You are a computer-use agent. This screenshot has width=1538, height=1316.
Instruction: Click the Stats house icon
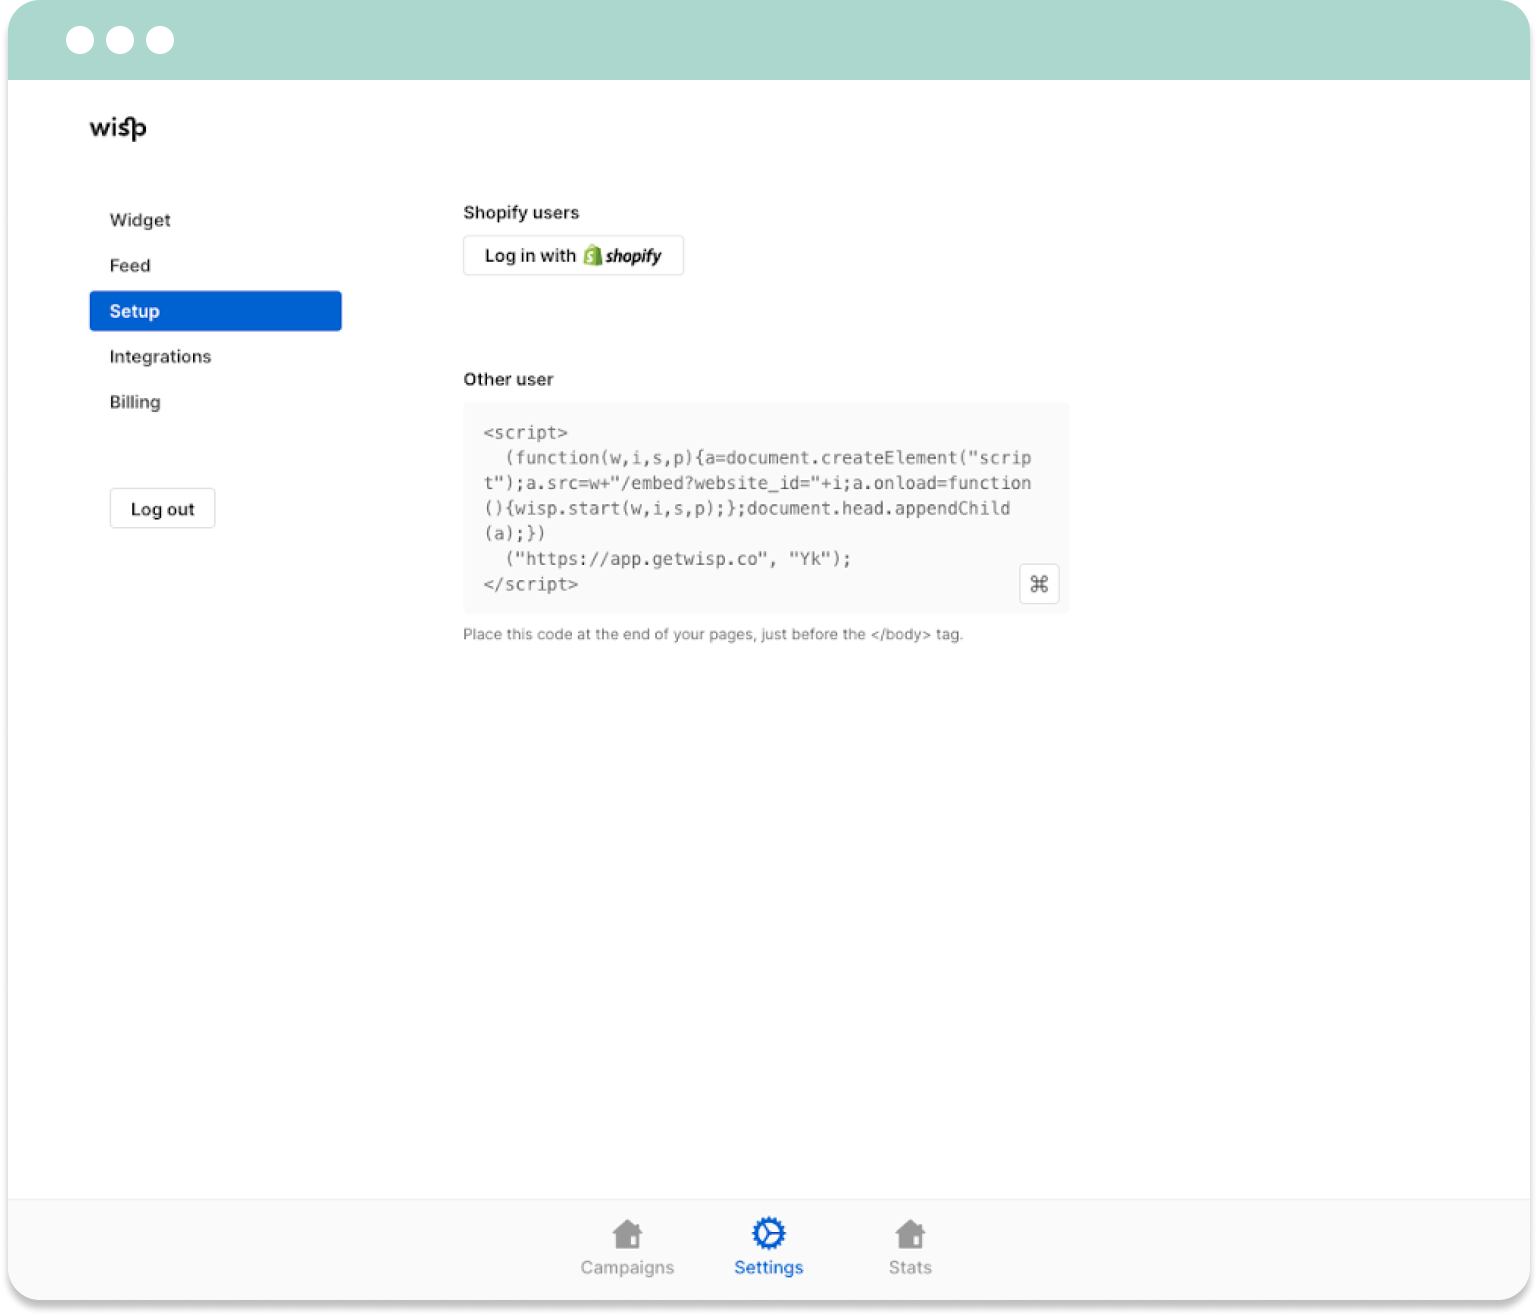click(910, 1234)
